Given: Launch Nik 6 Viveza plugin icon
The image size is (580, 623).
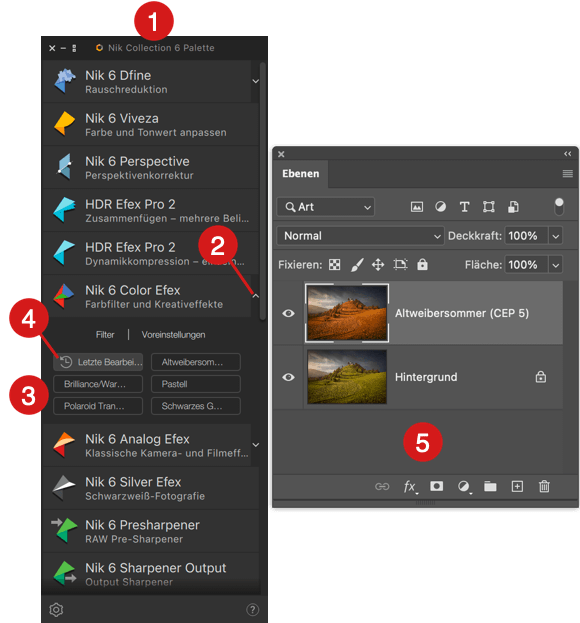Looking at the screenshot, I should tap(64, 124).
